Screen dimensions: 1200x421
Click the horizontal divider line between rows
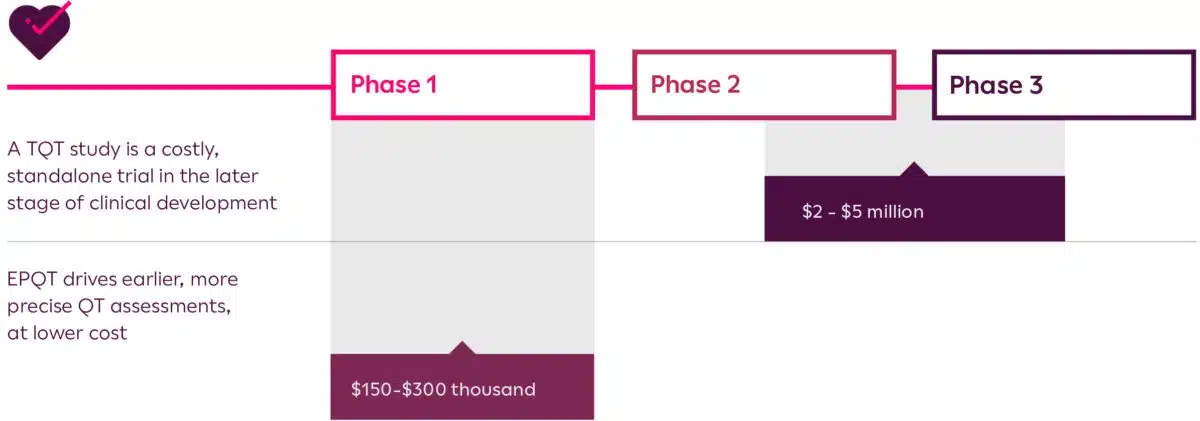tap(601, 242)
